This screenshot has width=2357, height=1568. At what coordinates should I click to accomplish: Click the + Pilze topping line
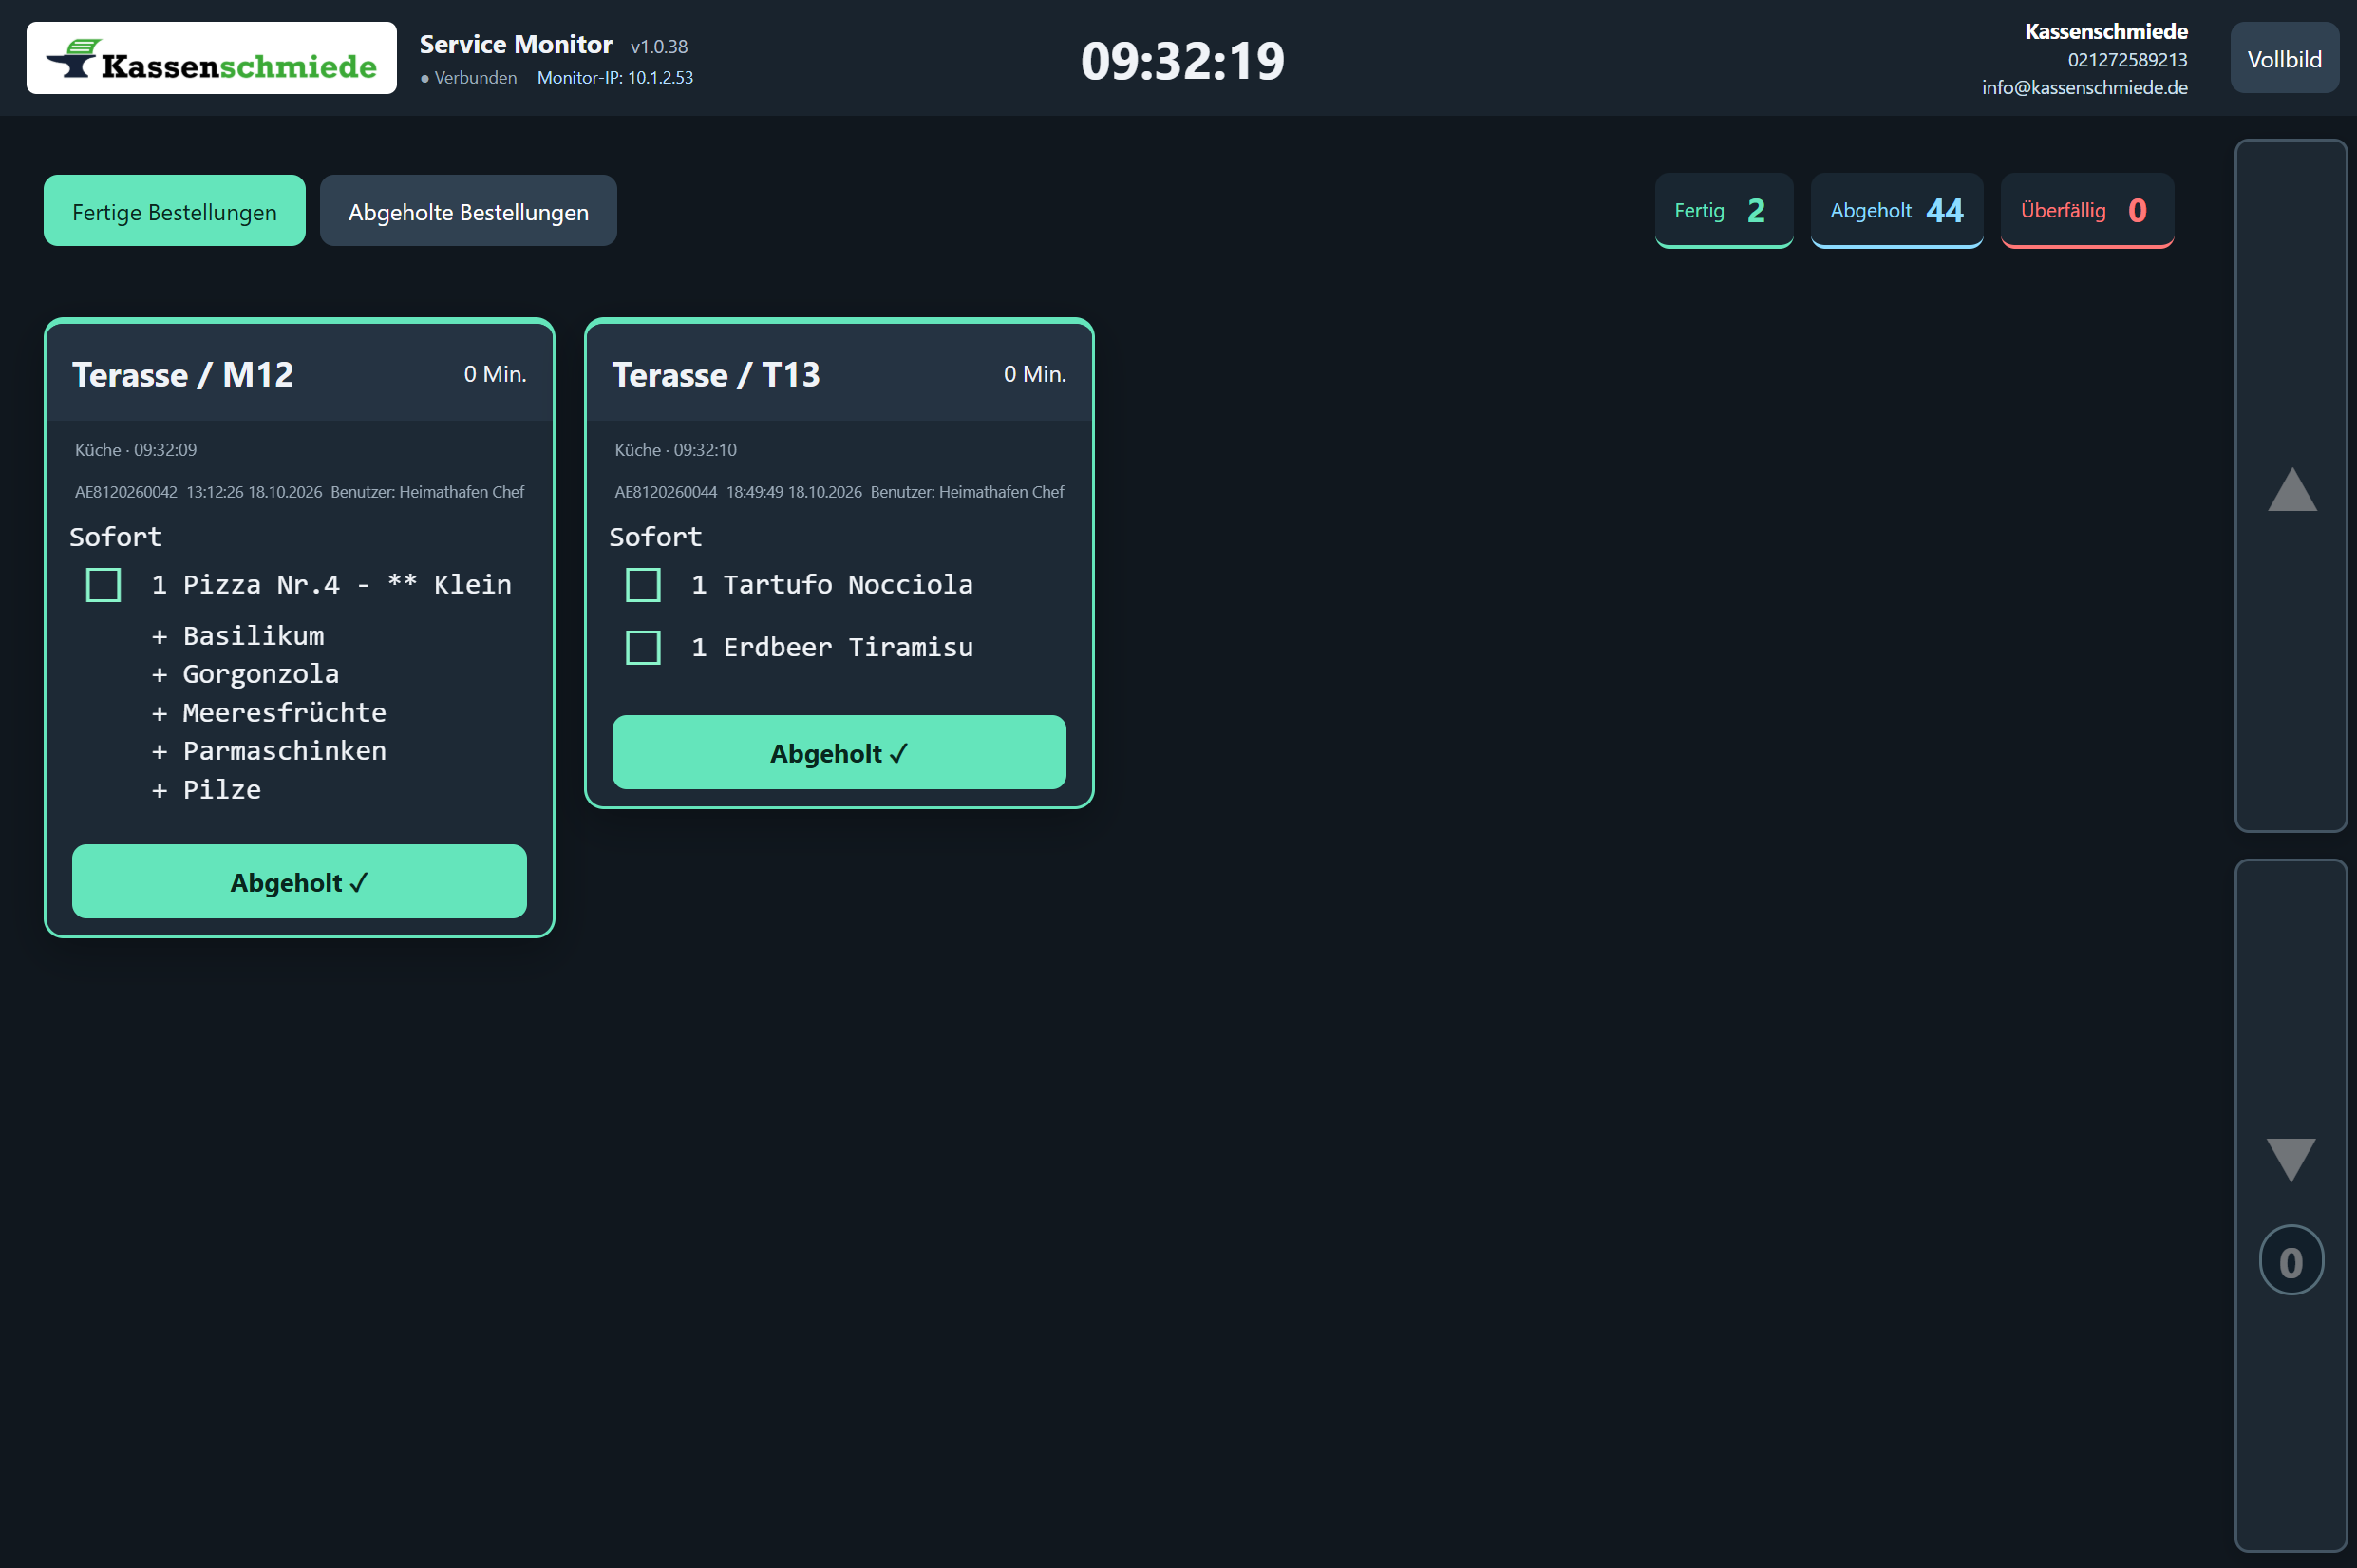(x=206, y=790)
